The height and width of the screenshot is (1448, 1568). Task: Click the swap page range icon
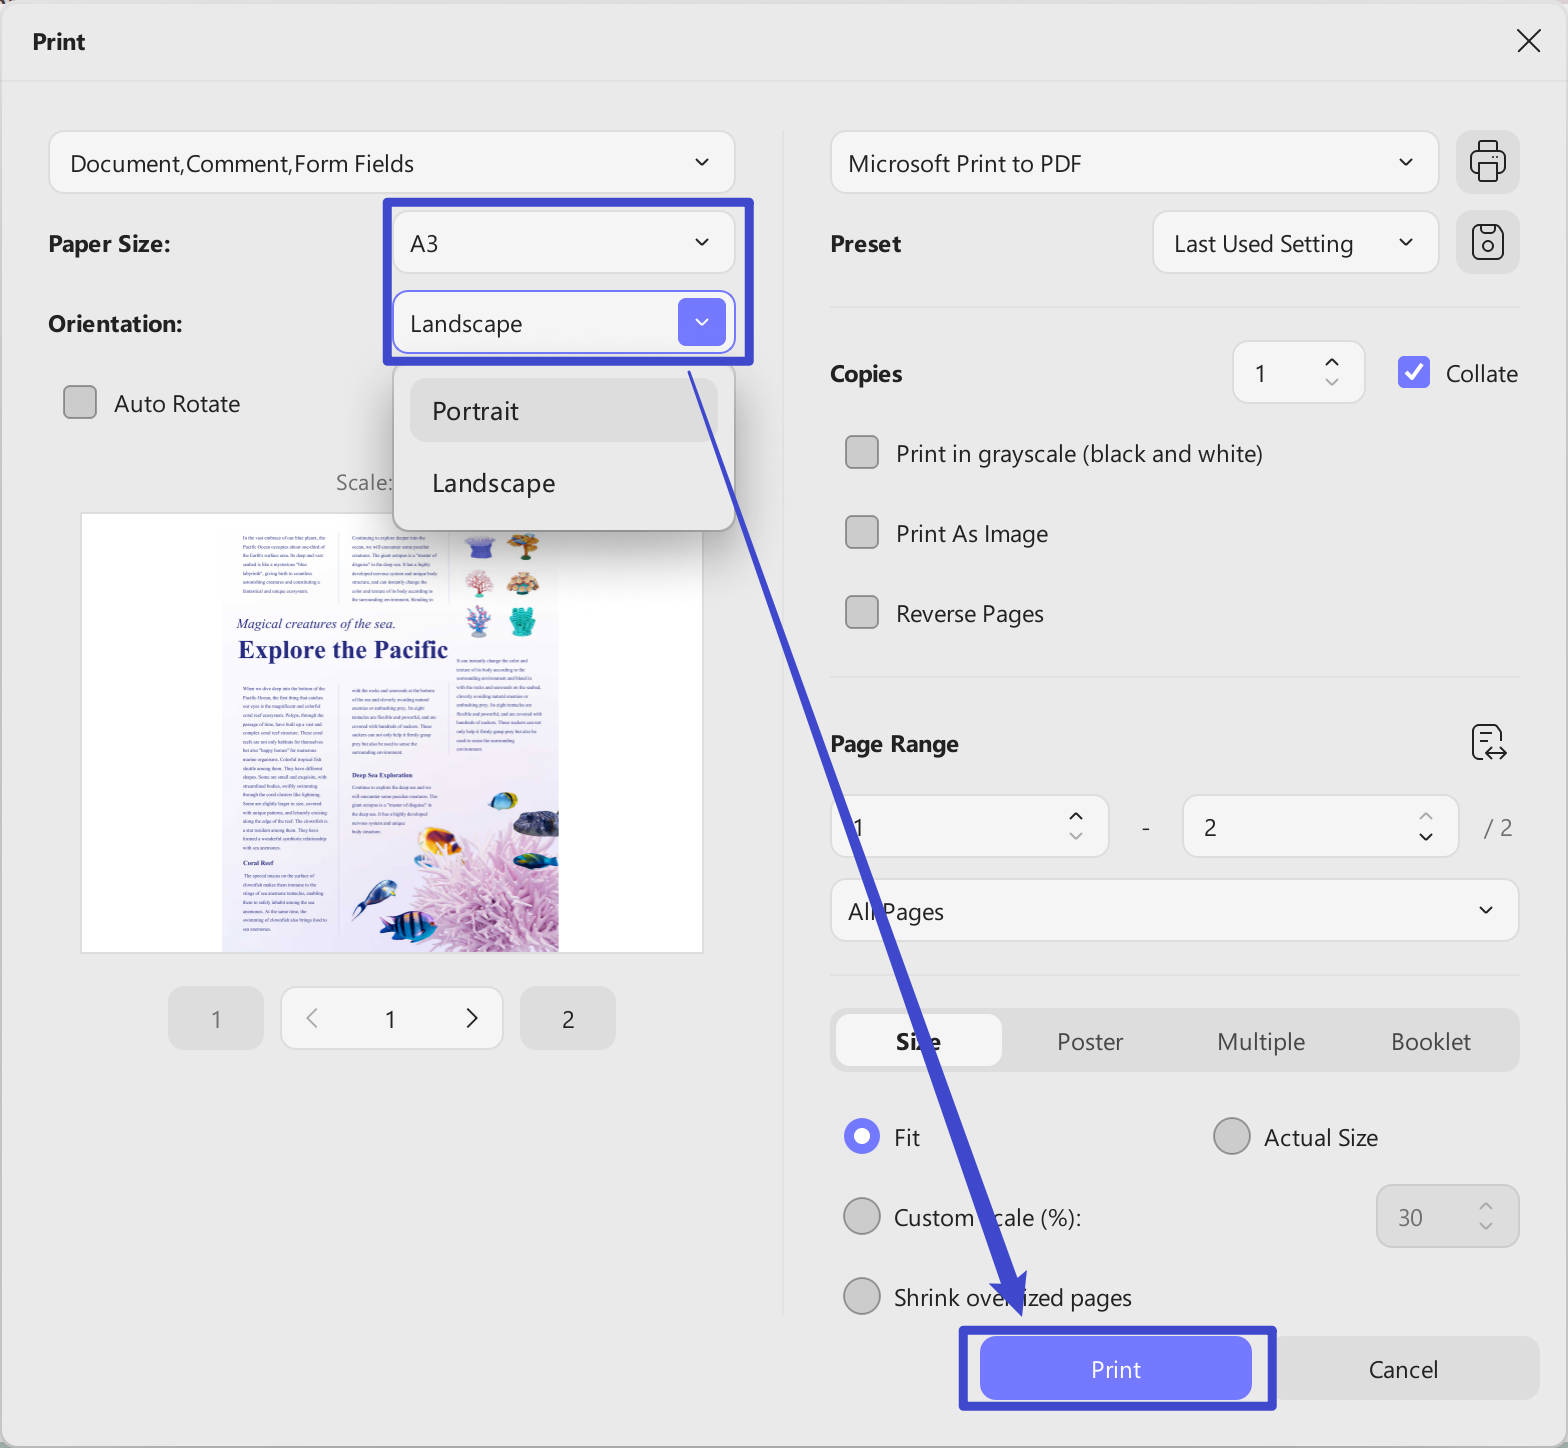coord(1489,743)
